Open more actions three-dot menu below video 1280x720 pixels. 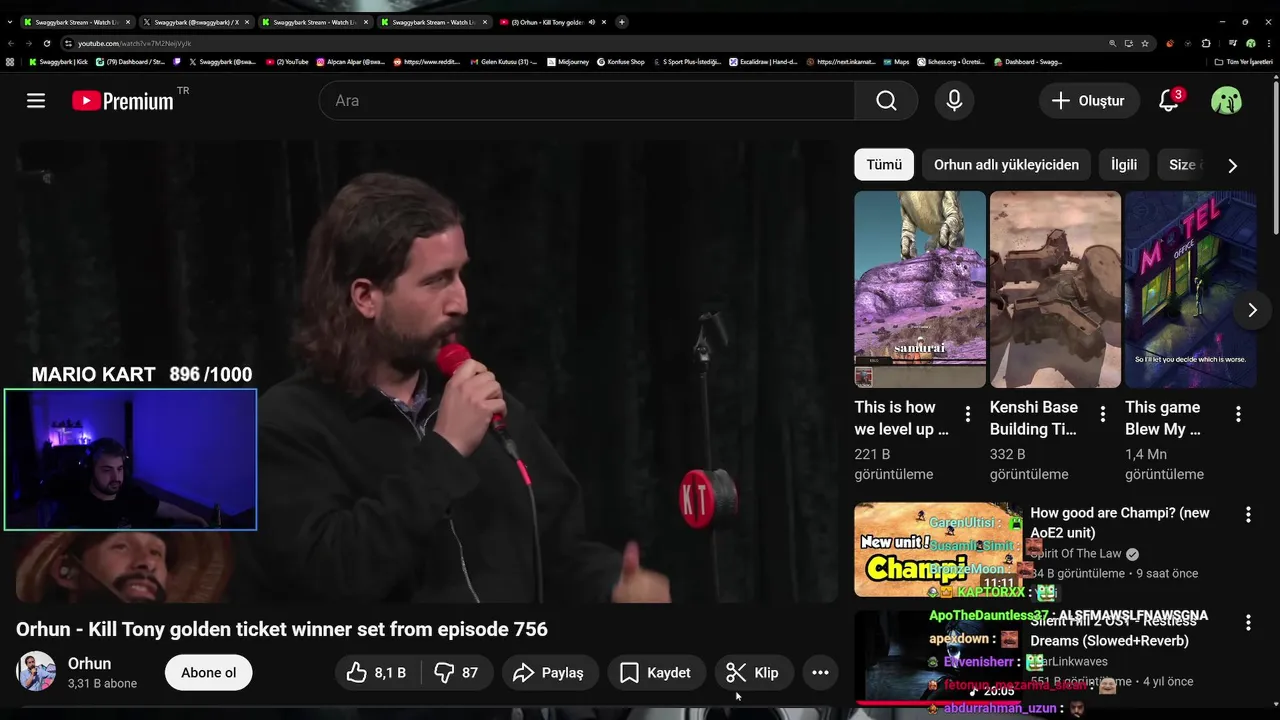(x=820, y=673)
